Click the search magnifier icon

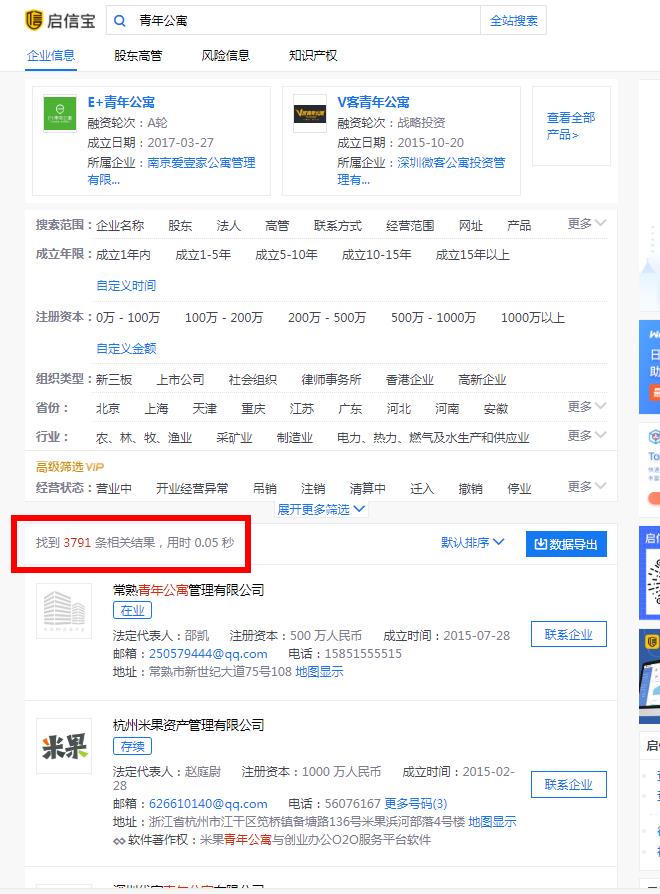120,21
